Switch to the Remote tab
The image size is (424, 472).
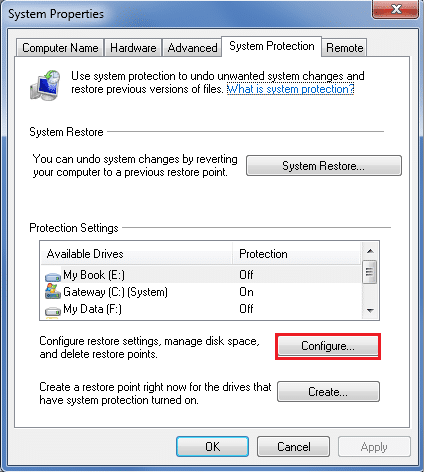344,48
